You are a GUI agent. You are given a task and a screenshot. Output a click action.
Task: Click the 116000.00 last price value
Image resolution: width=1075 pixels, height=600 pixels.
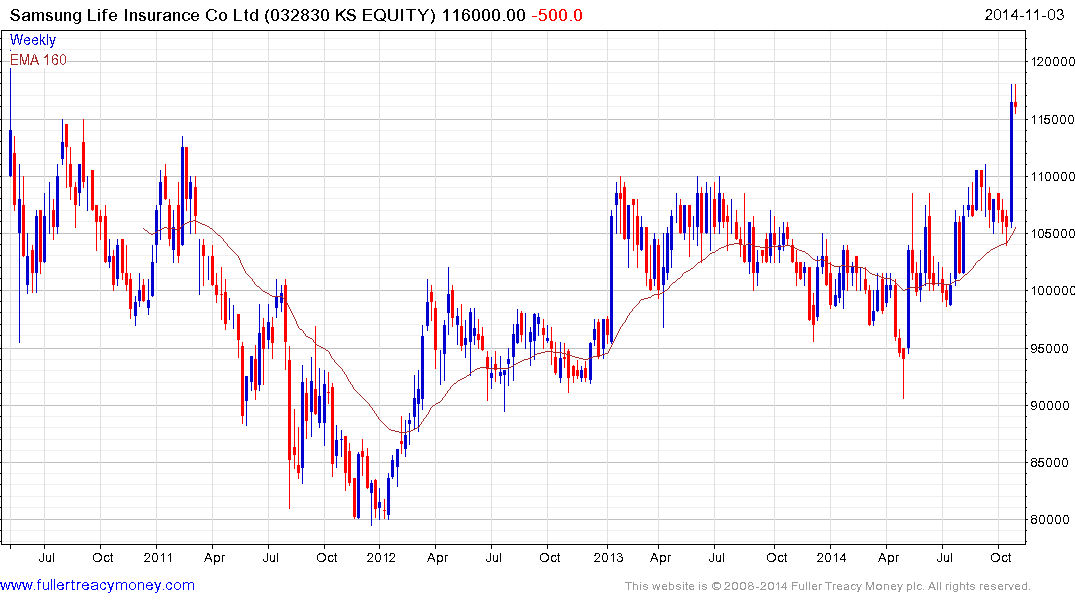pos(483,15)
